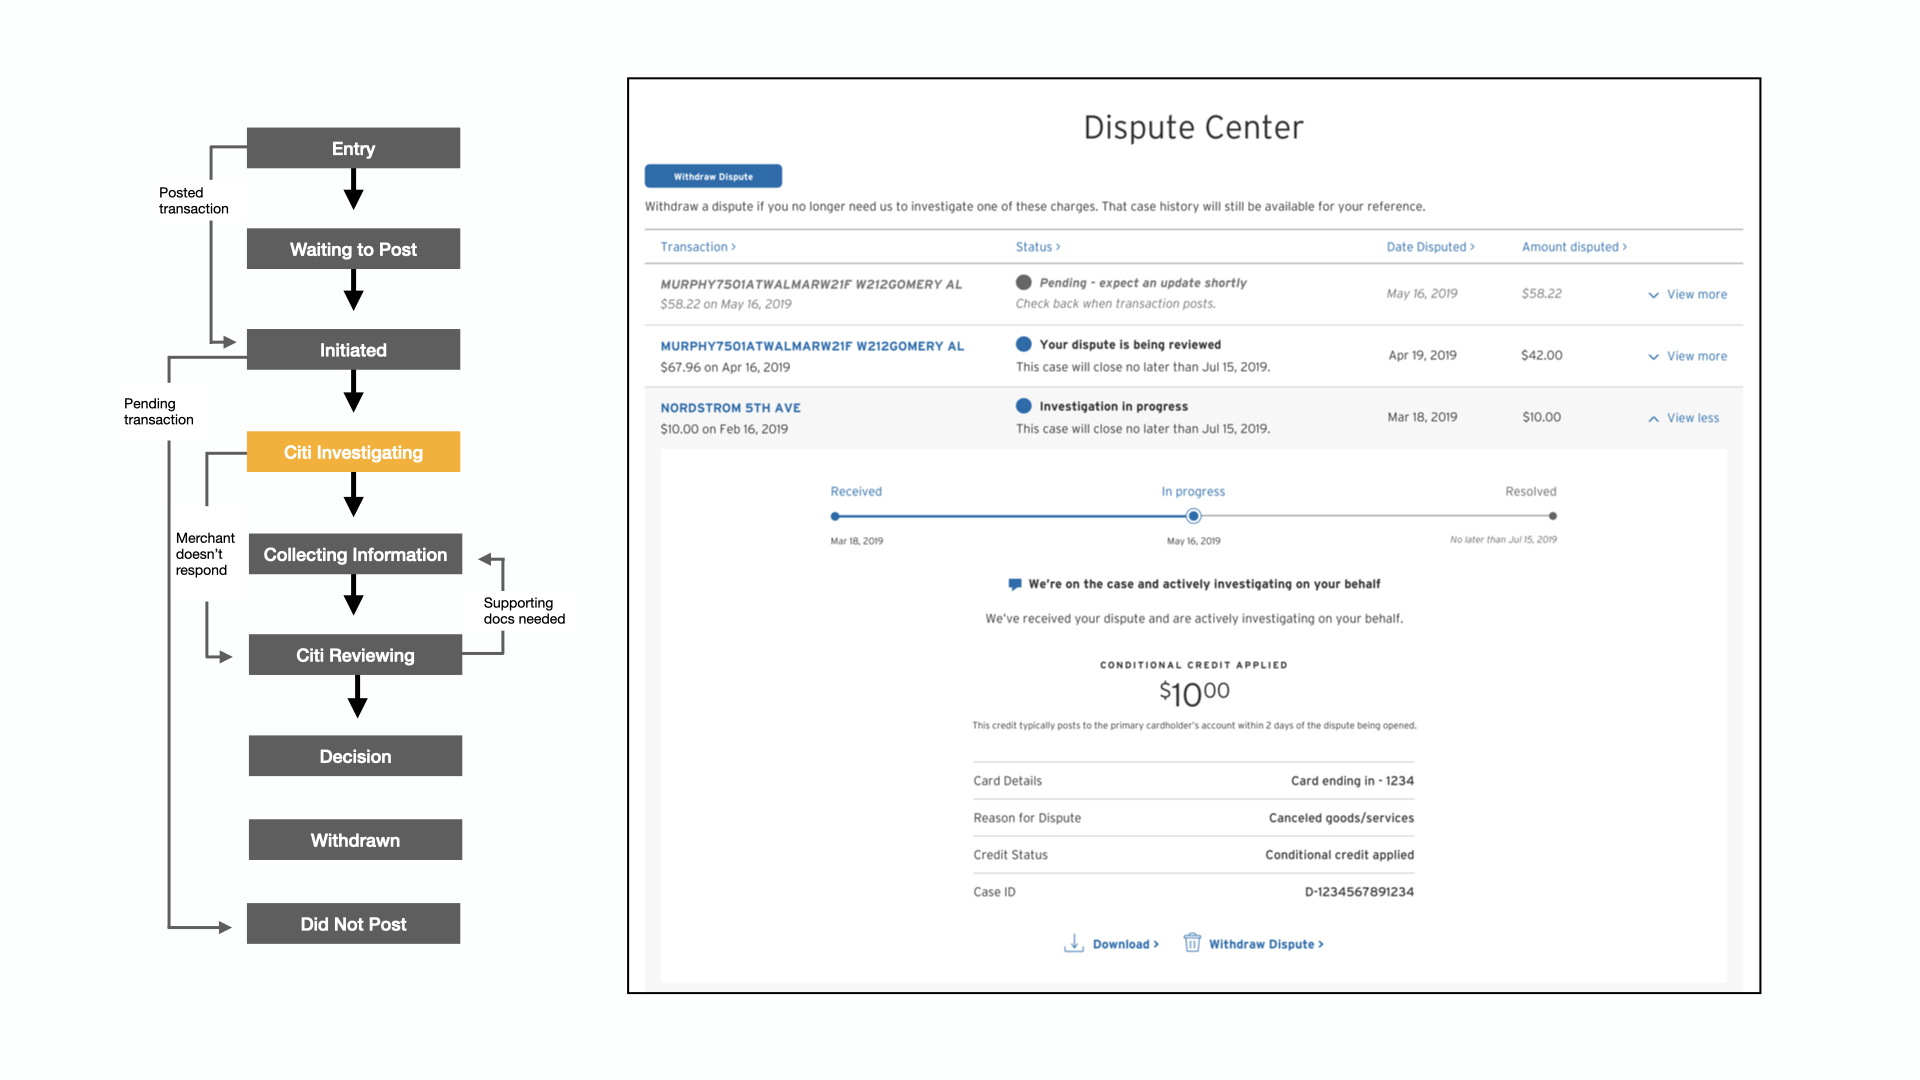This screenshot has width=1920, height=1080.
Task: Click the In progress timeline marker
Action: click(x=1193, y=516)
